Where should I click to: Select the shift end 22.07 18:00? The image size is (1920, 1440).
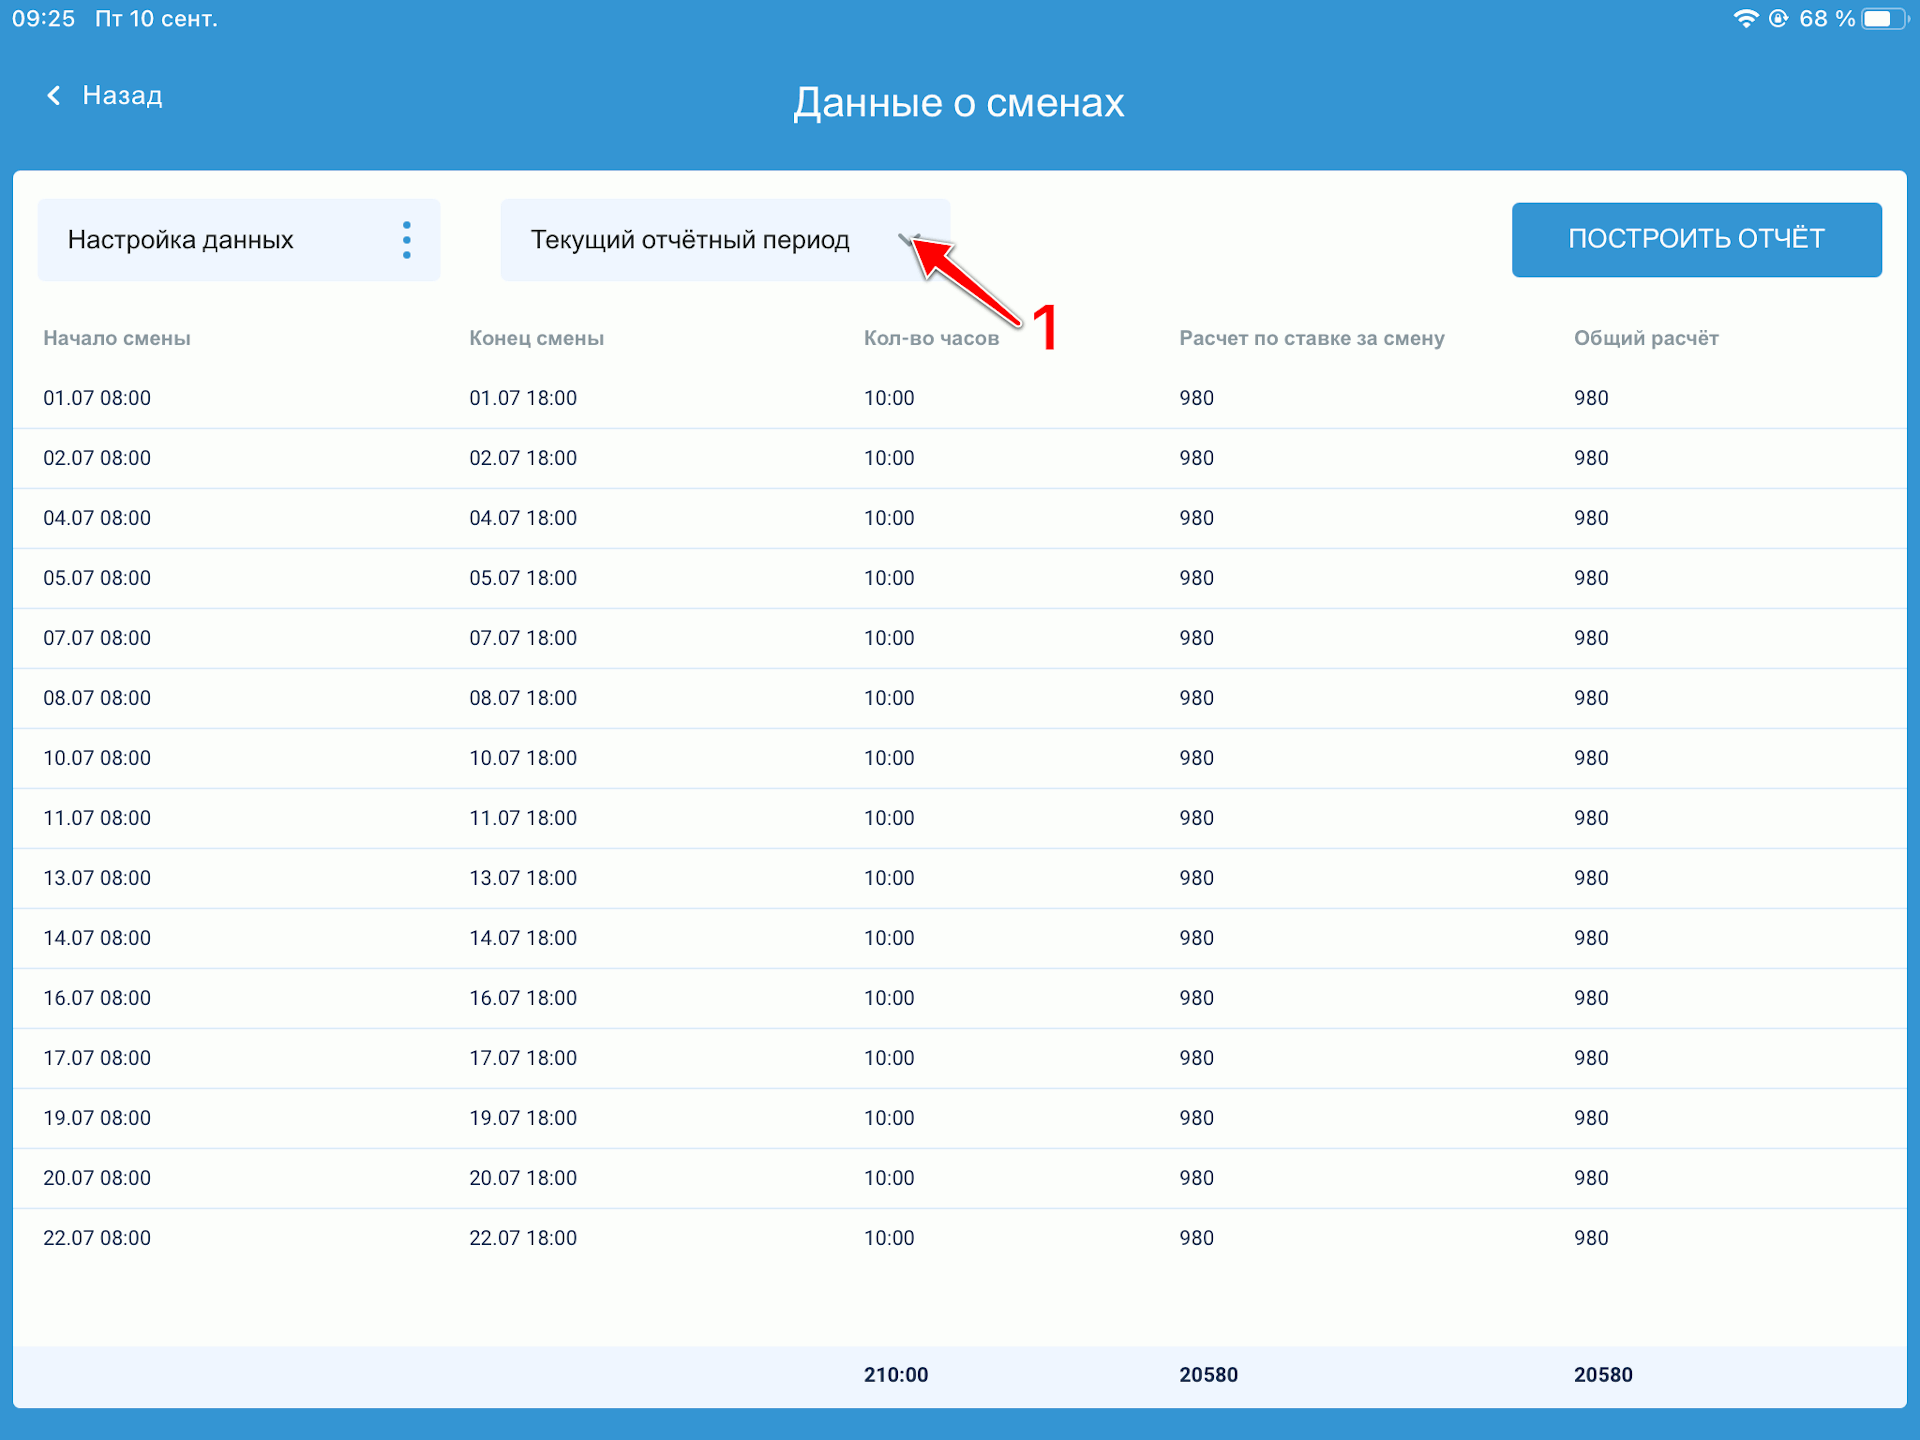(523, 1238)
